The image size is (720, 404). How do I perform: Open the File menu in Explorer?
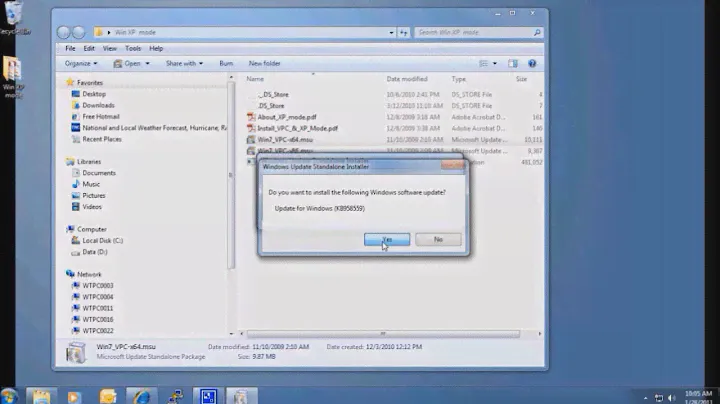click(70, 48)
